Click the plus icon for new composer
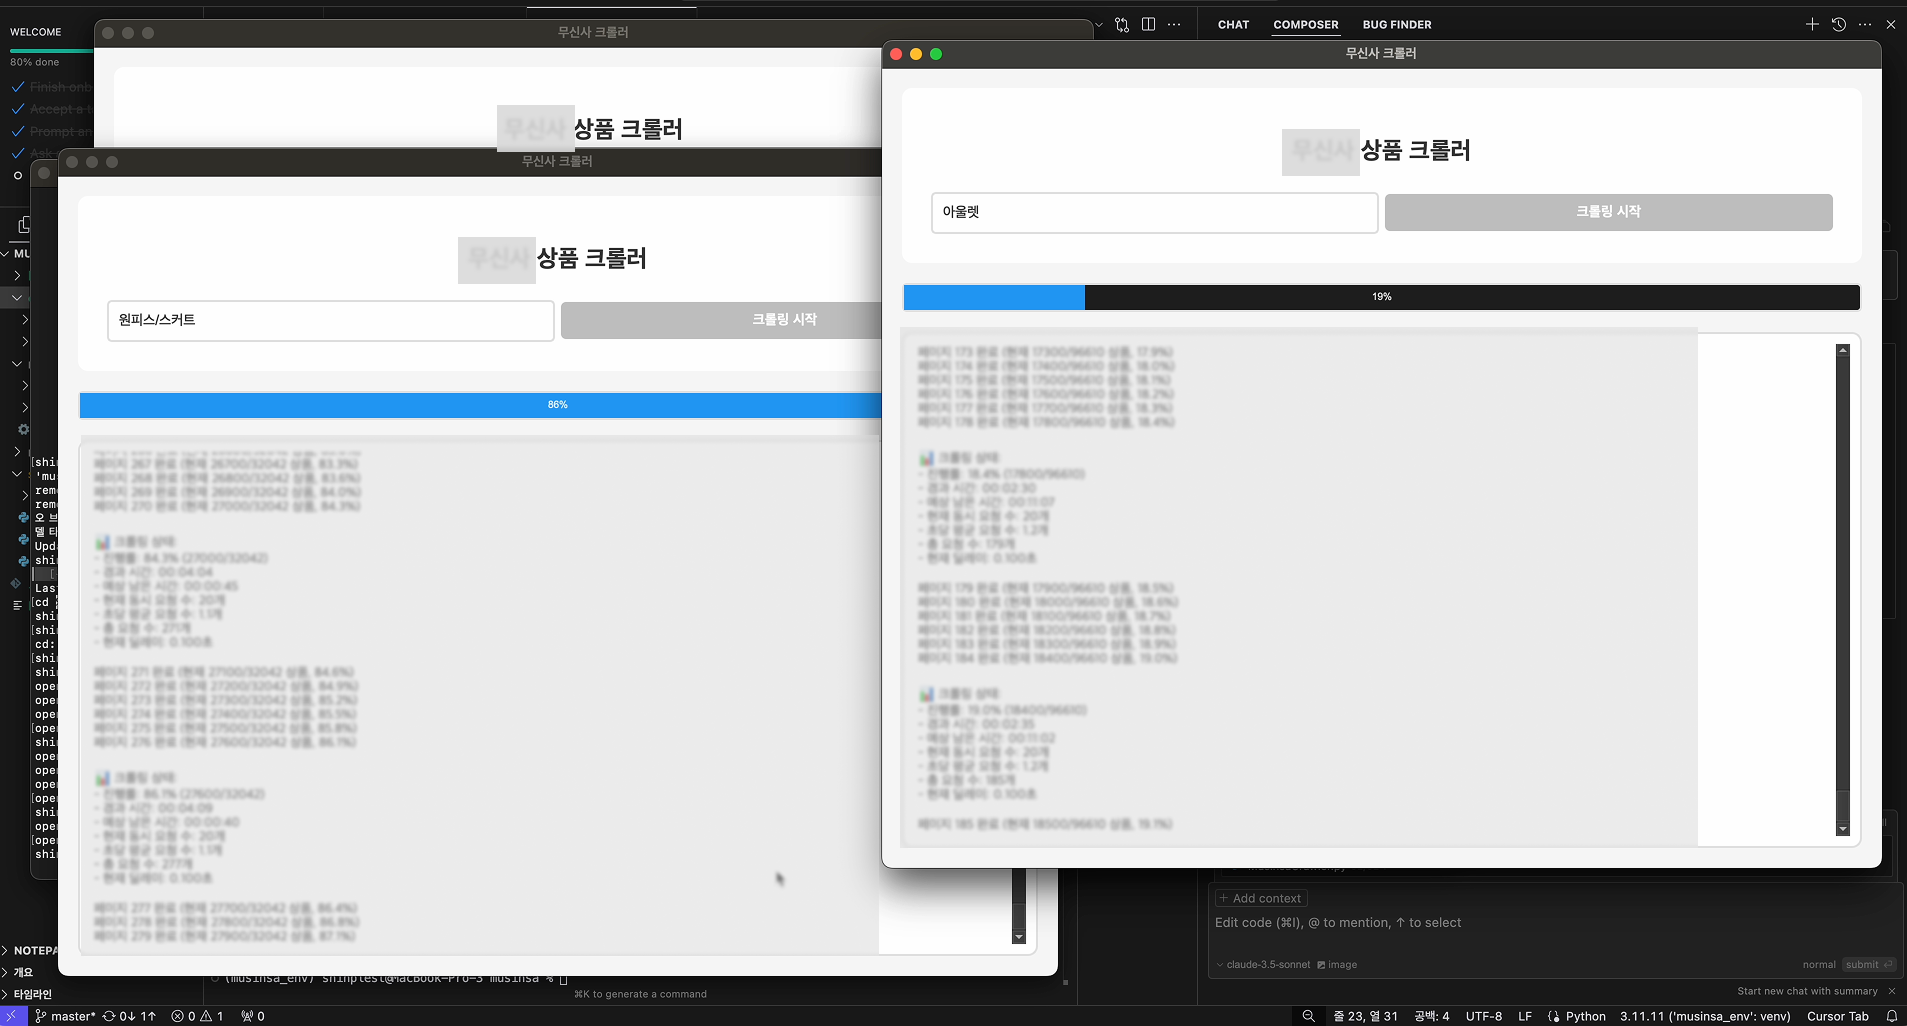1907x1026 pixels. click(1812, 24)
